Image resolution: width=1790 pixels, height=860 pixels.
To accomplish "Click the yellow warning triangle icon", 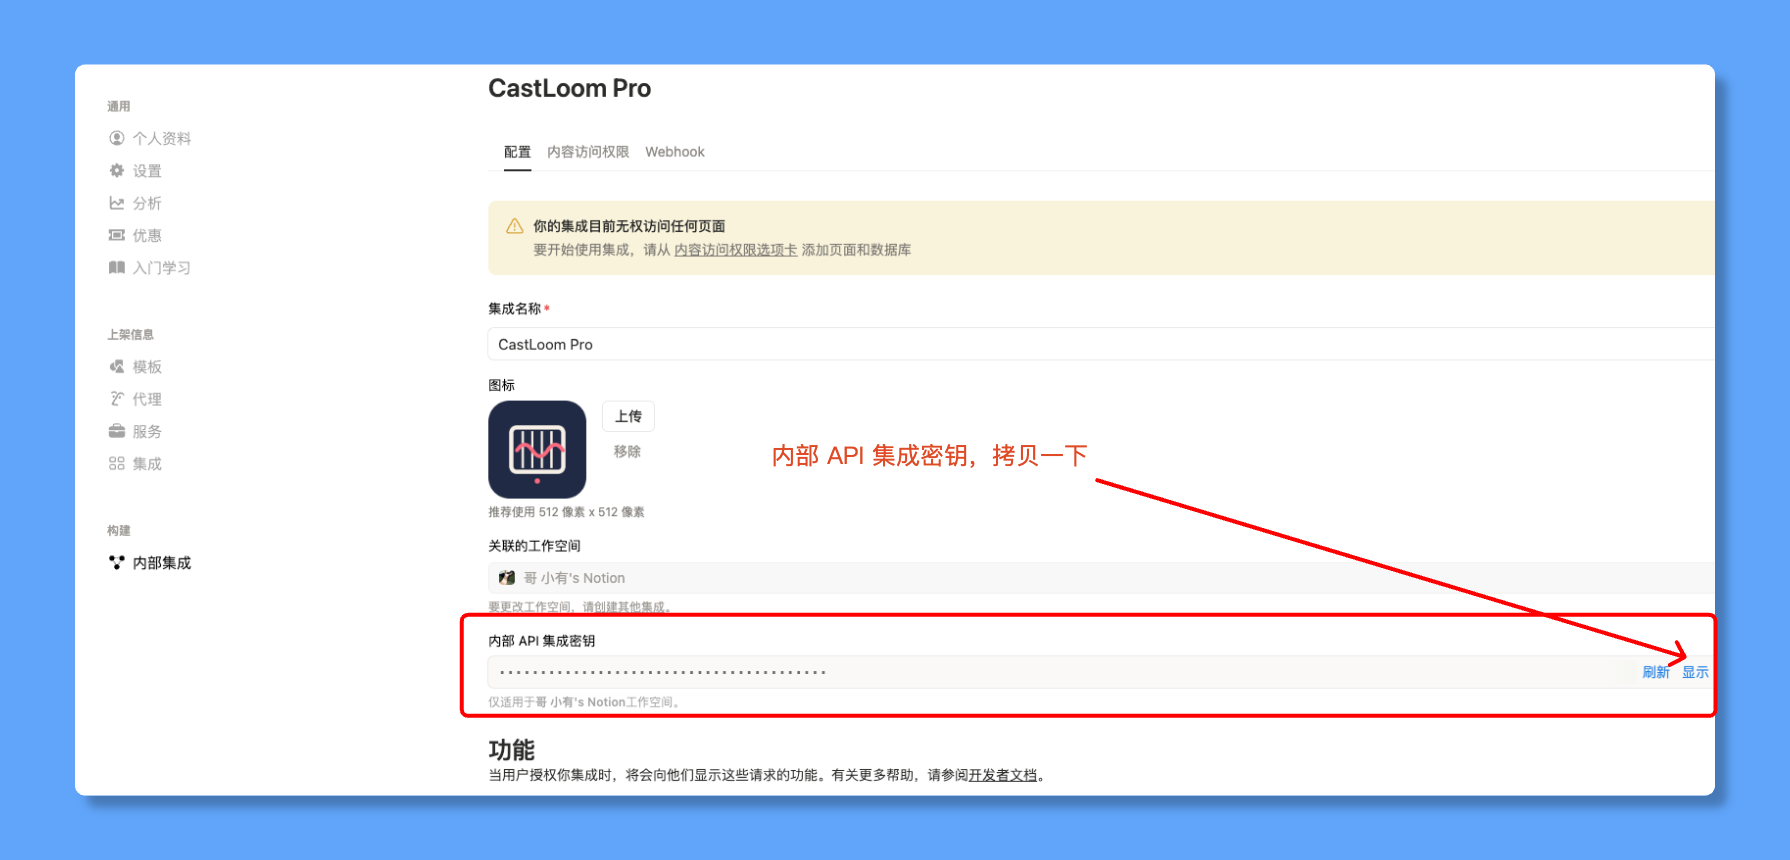I will 515,226.
